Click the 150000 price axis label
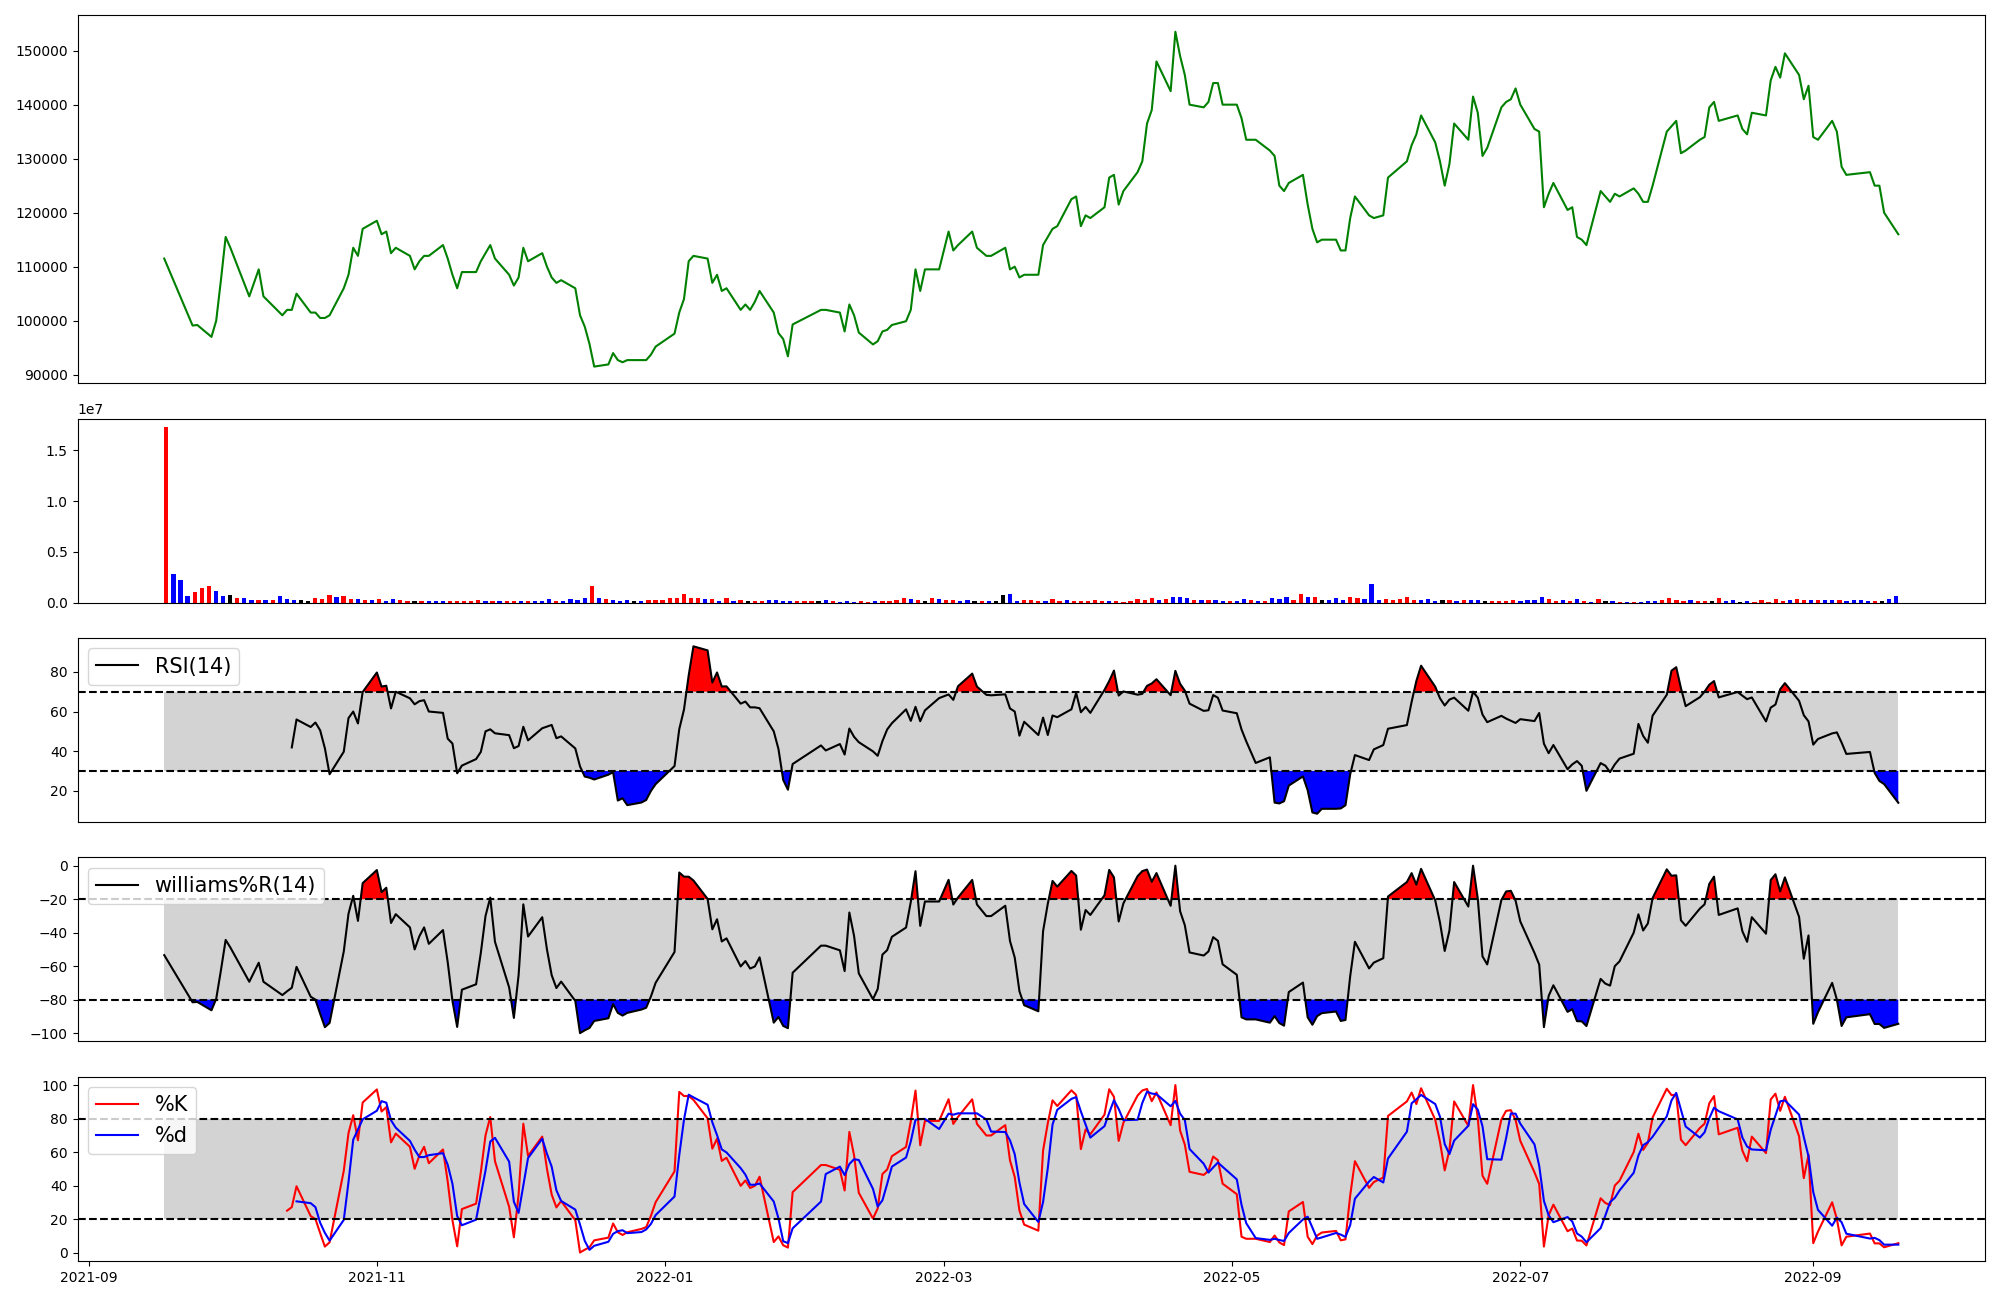 click(x=42, y=51)
